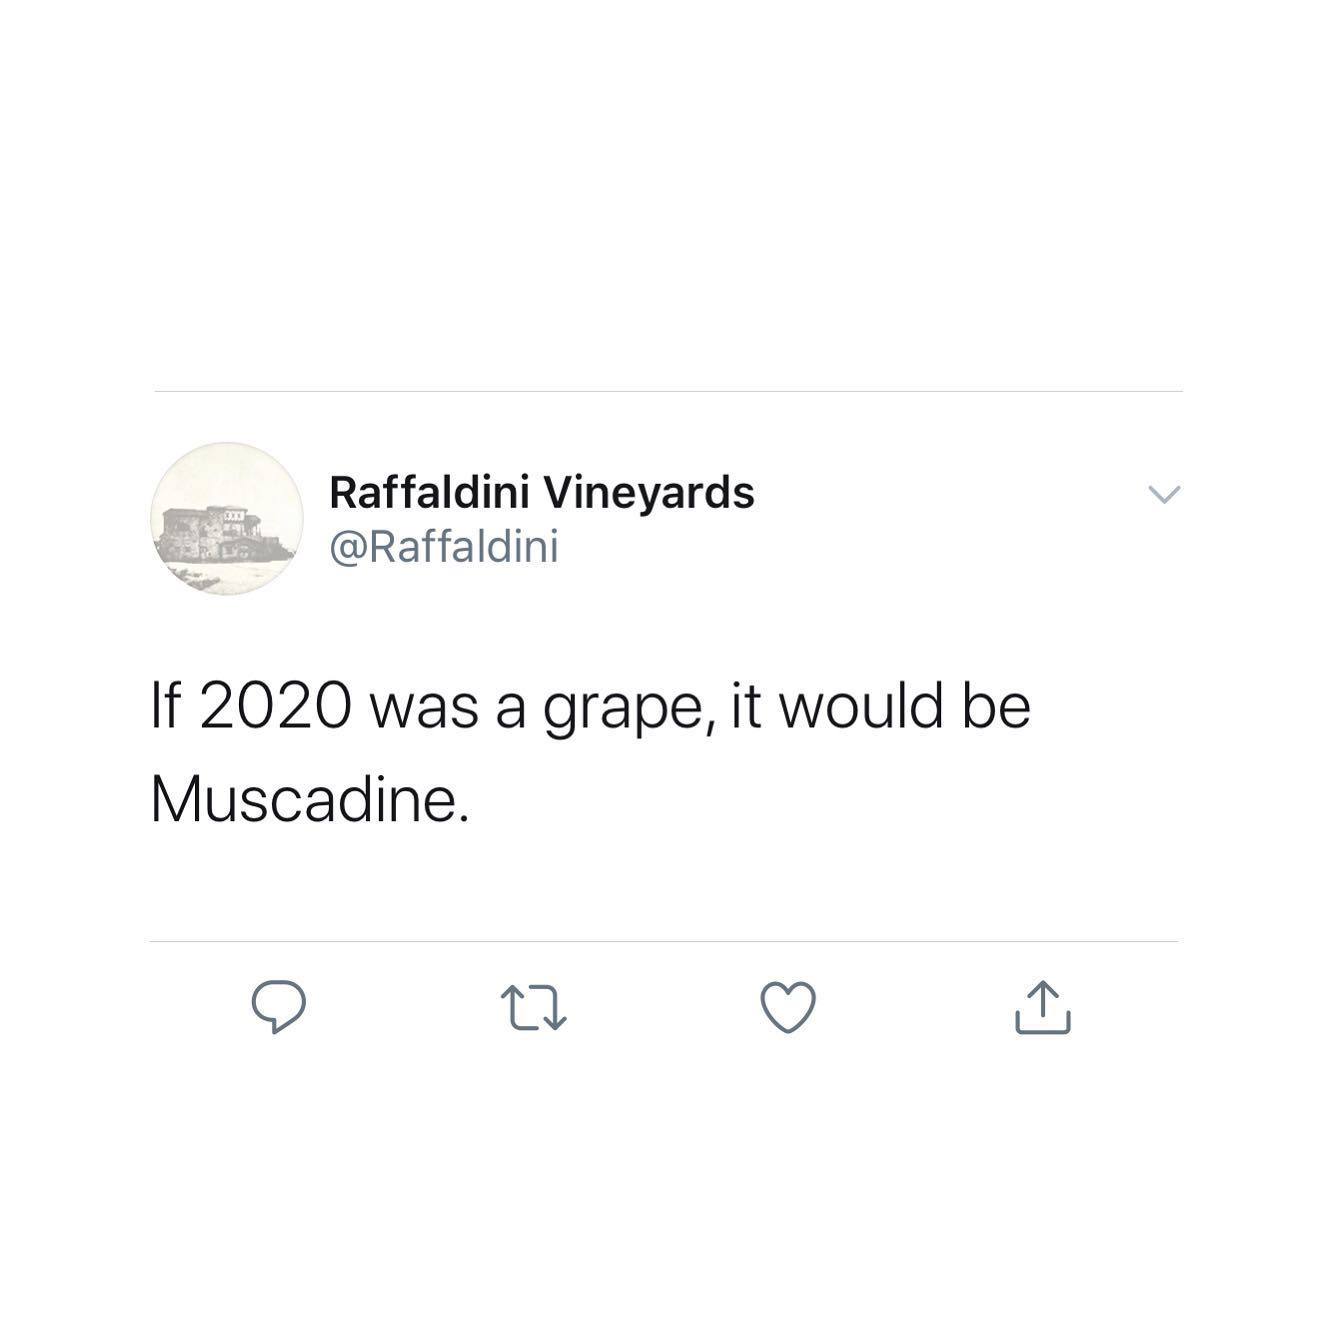Open the tweet options chevron menu
The height and width of the screenshot is (1319, 1319).
(1164, 494)
